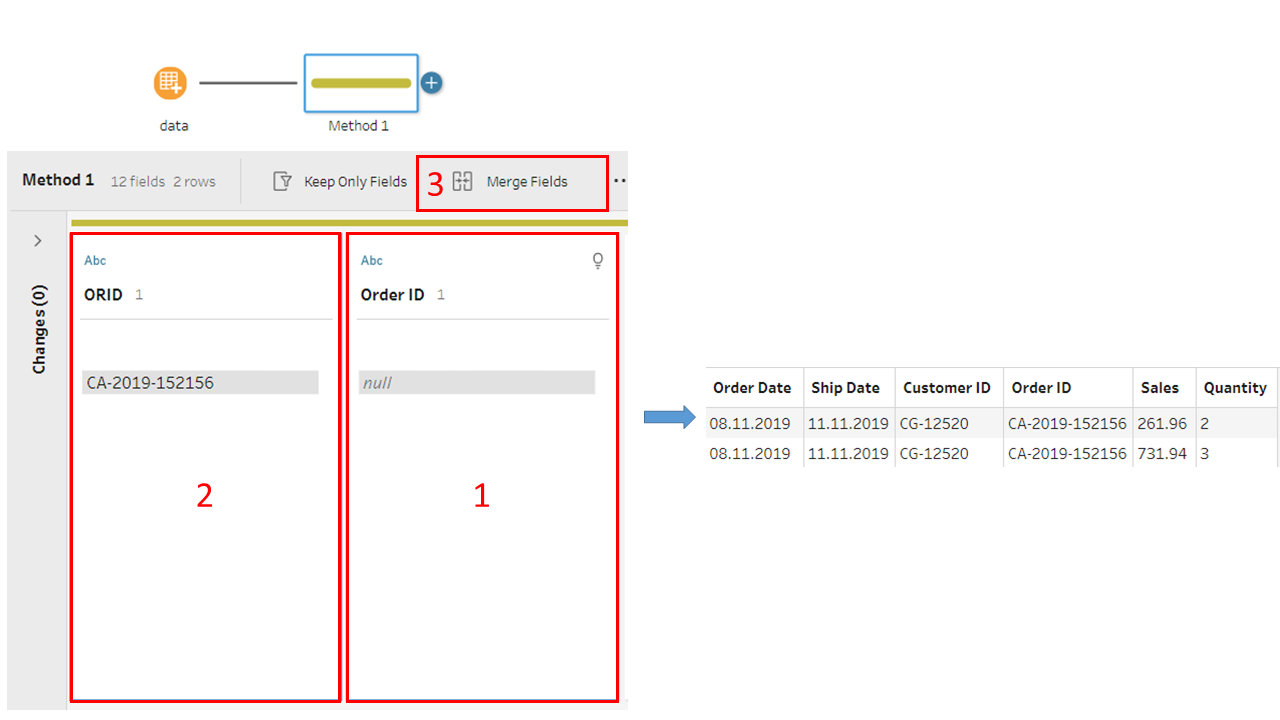Click the Merge Fields icon

[462, 182]
